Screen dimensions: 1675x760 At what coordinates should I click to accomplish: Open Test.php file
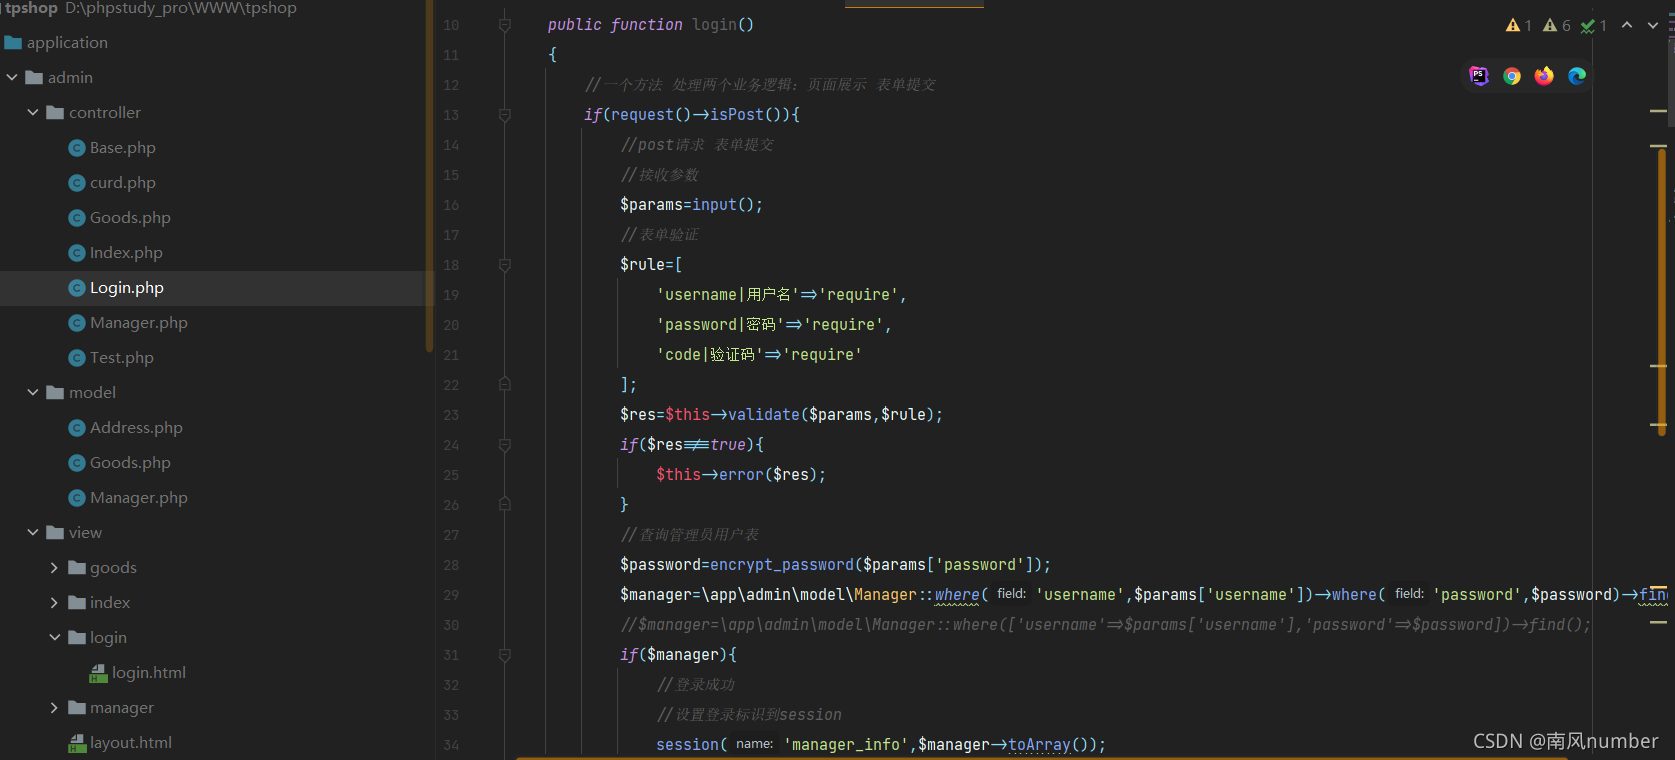click(122, 357)
